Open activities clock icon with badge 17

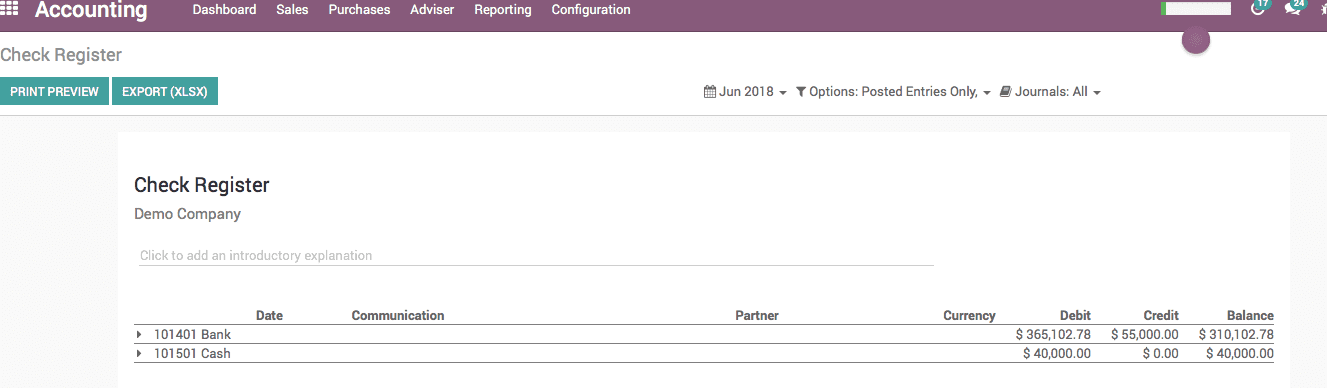[1260, 8]
